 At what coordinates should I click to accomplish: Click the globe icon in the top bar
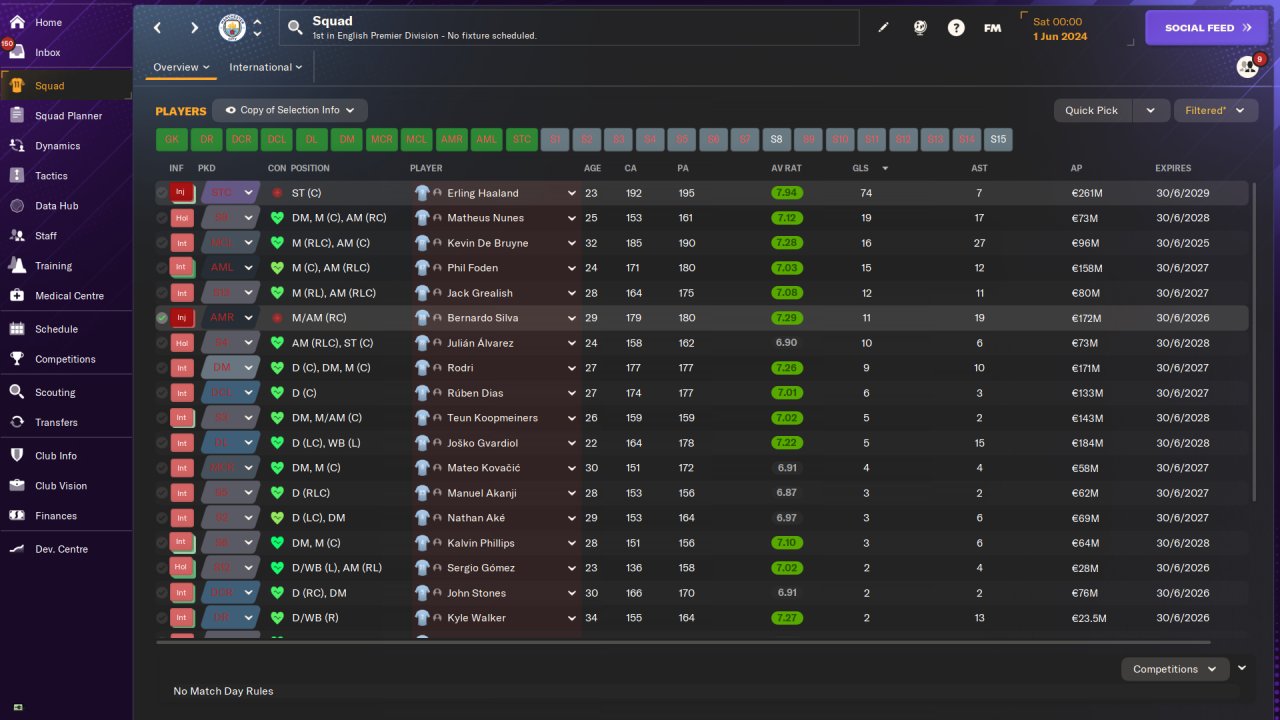point(920,28)
